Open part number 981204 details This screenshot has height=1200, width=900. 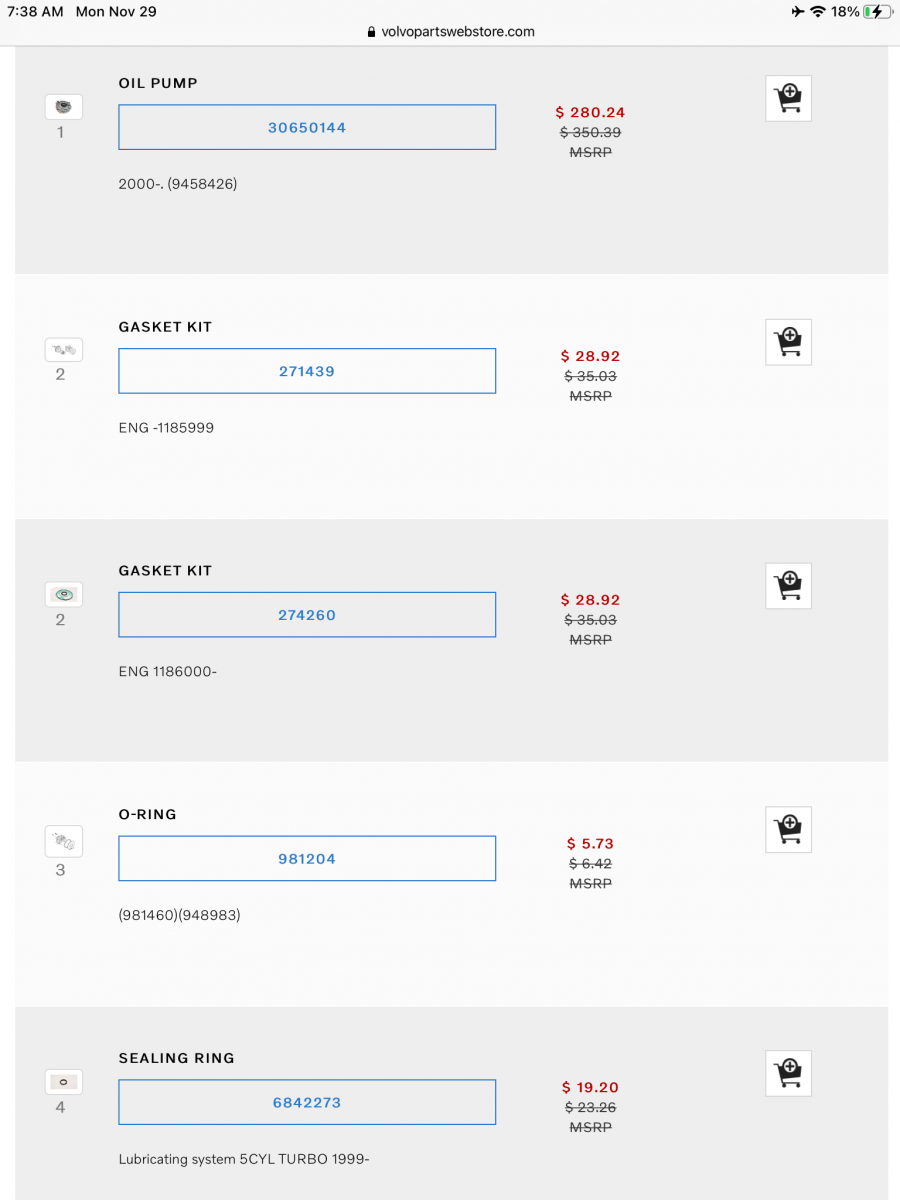point(307,858)
